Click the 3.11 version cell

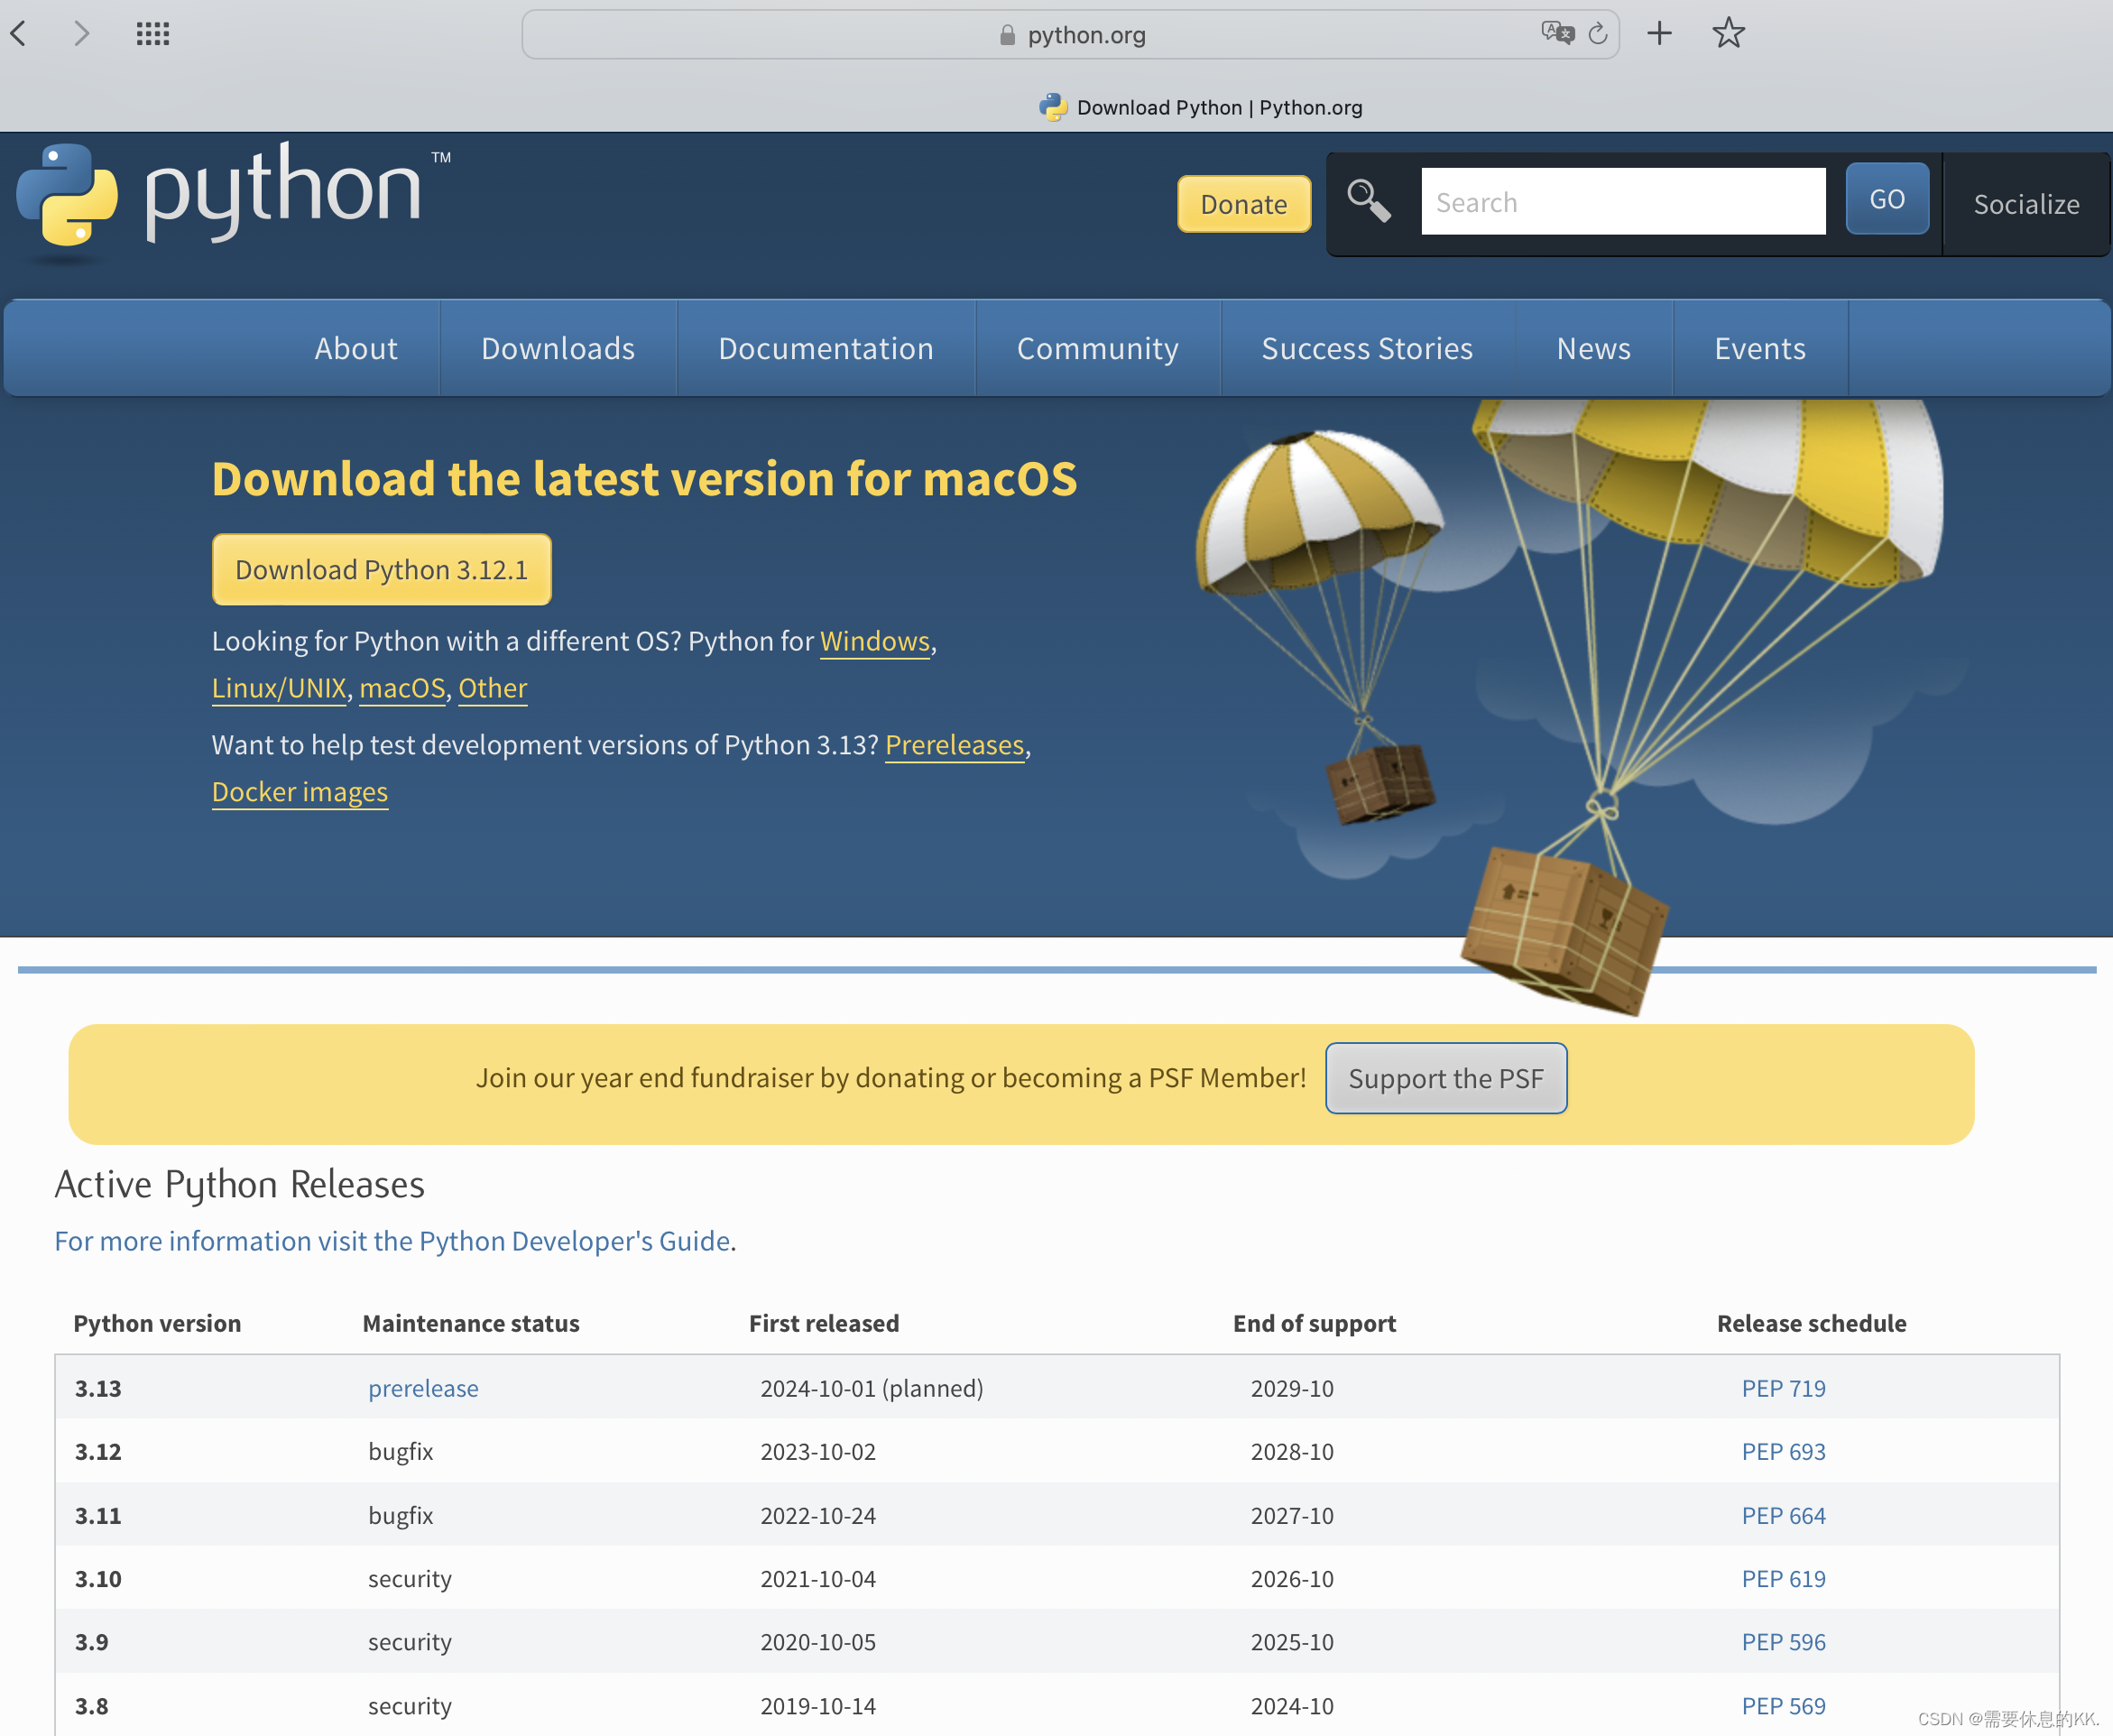tap(98, 1515)
